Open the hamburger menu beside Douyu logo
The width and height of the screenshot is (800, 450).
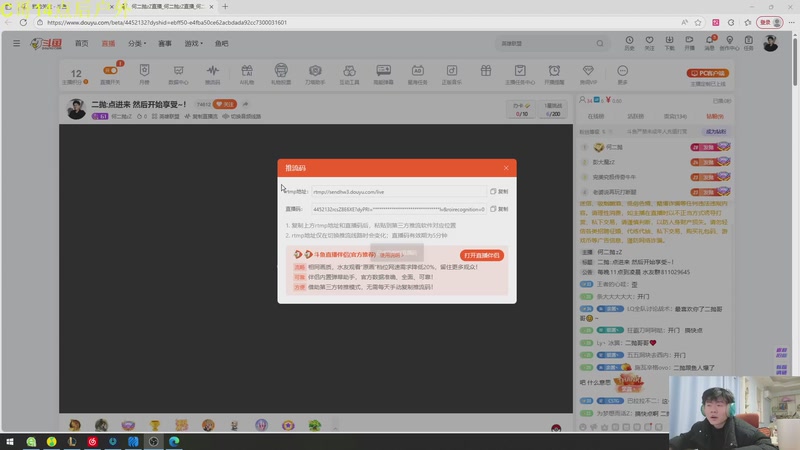[16, 43]
